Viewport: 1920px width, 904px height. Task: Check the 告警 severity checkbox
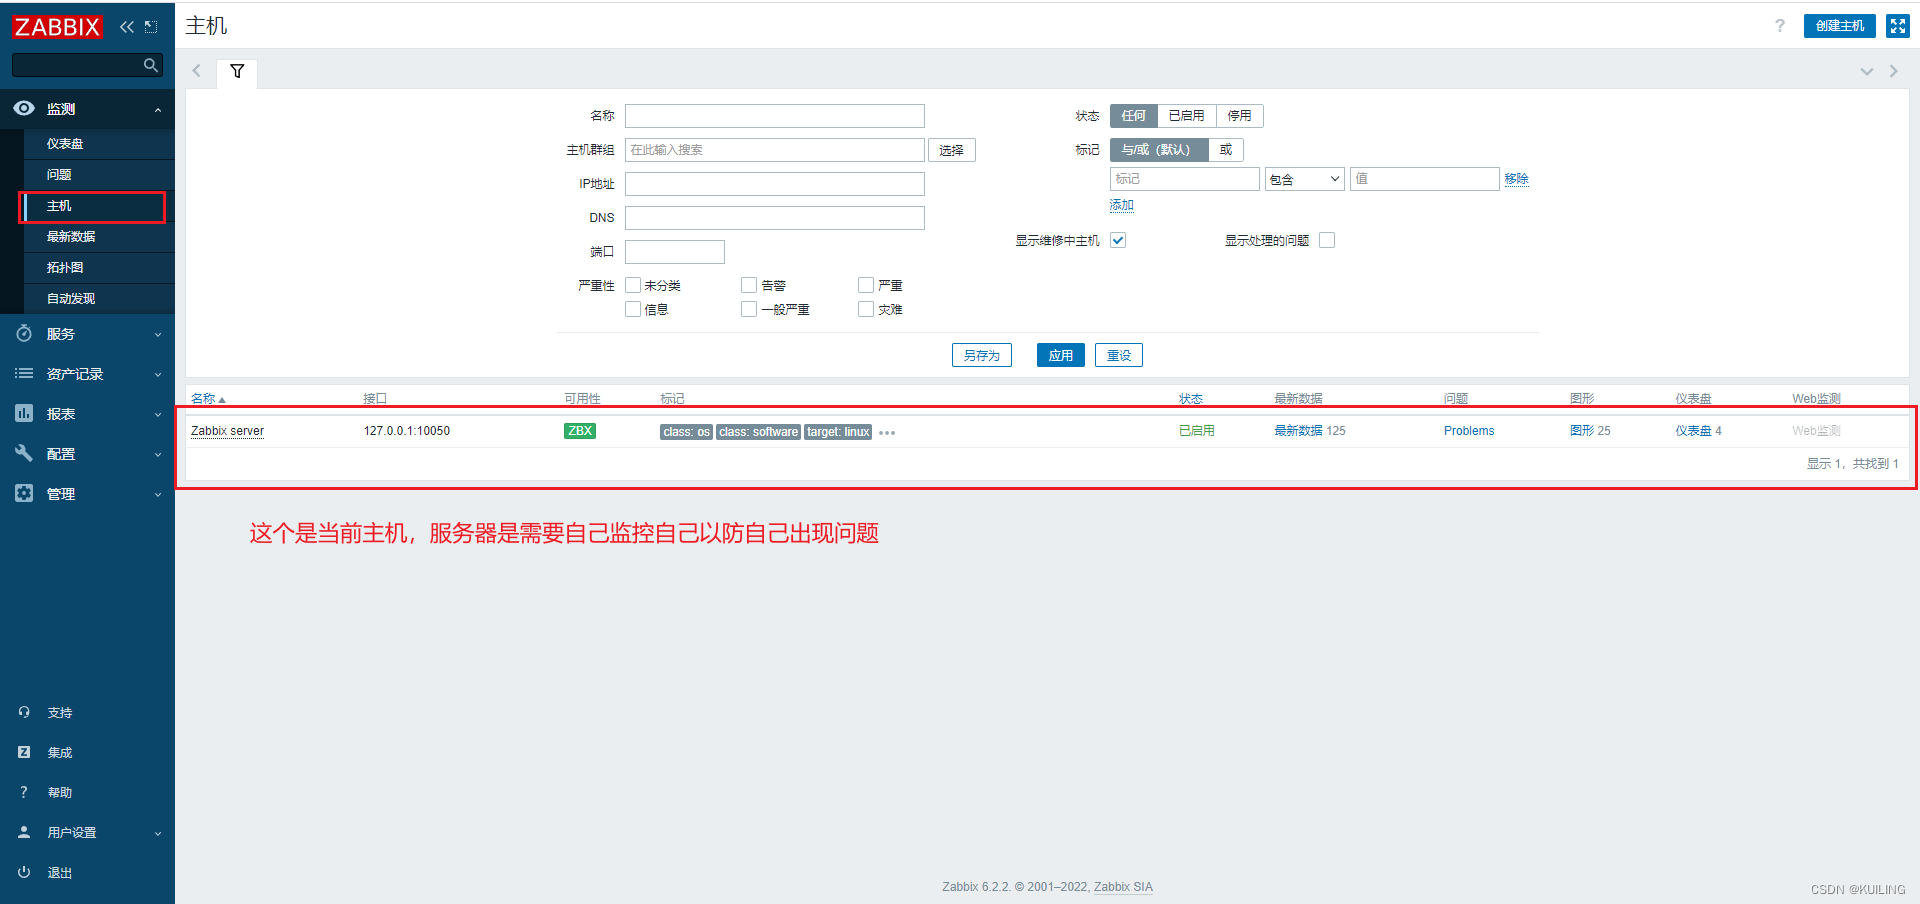[749, 285]
